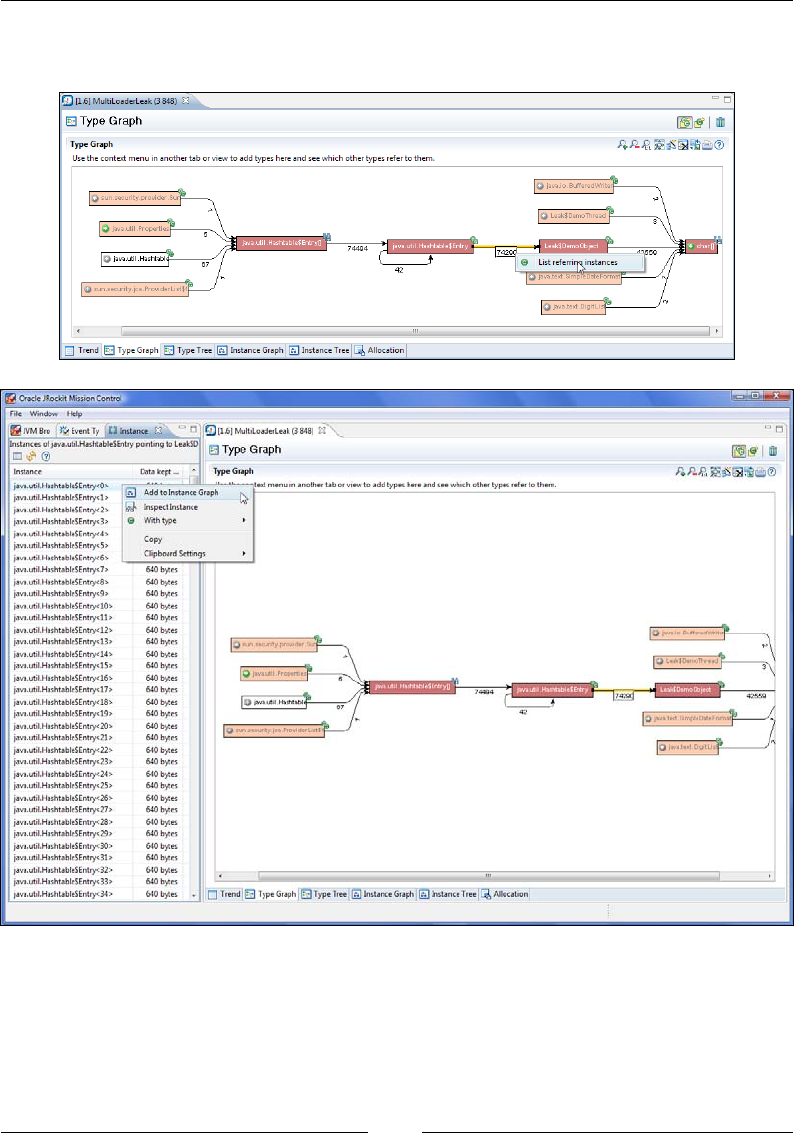Click table settings icon in Instance view toolbar
This screenshot has width=794, height=1142.
(x=17, y=457)
